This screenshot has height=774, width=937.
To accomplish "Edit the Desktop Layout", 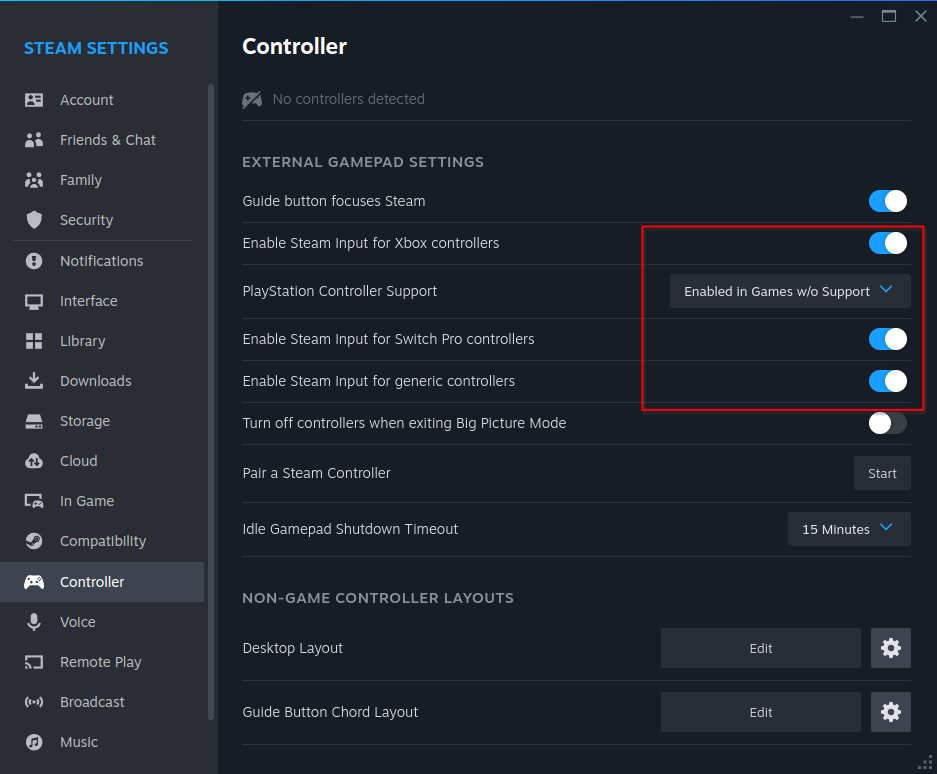I will coord(760,648).
